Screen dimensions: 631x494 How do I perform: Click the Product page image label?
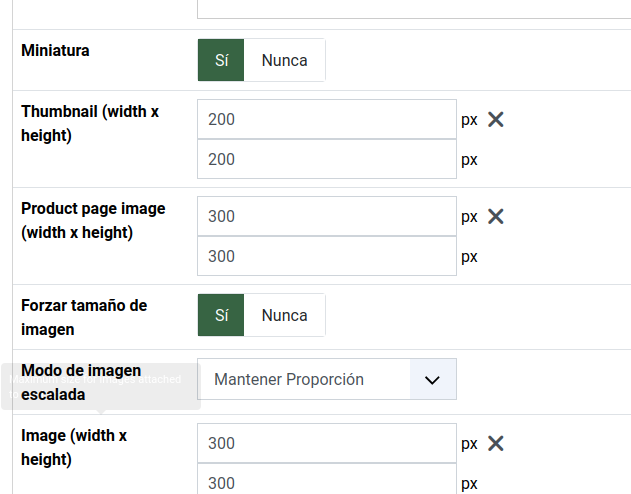pos(93,220)
